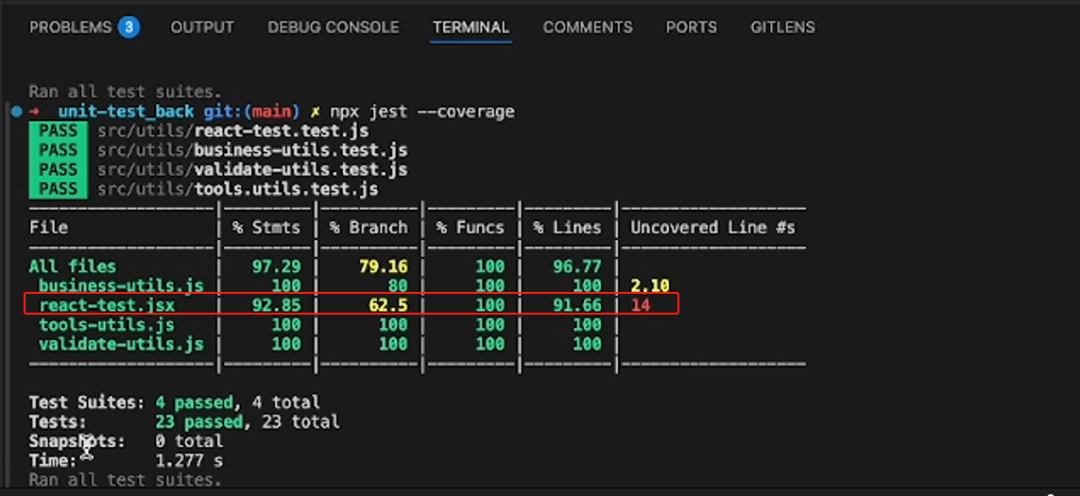Screen dimensions: 1080x496
Task: Click the Uncovered Line #s column header
Action: pos(712,227)
